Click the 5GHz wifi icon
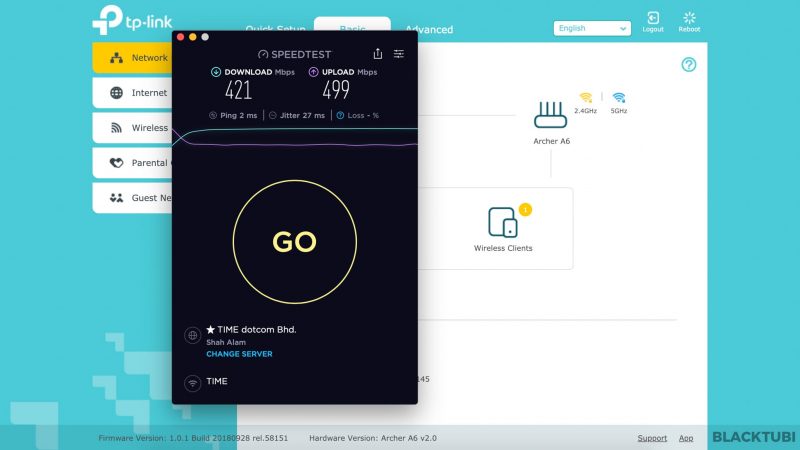Image resolution: width=800 pixels, height=450 pixels. [x=619, y=98]
